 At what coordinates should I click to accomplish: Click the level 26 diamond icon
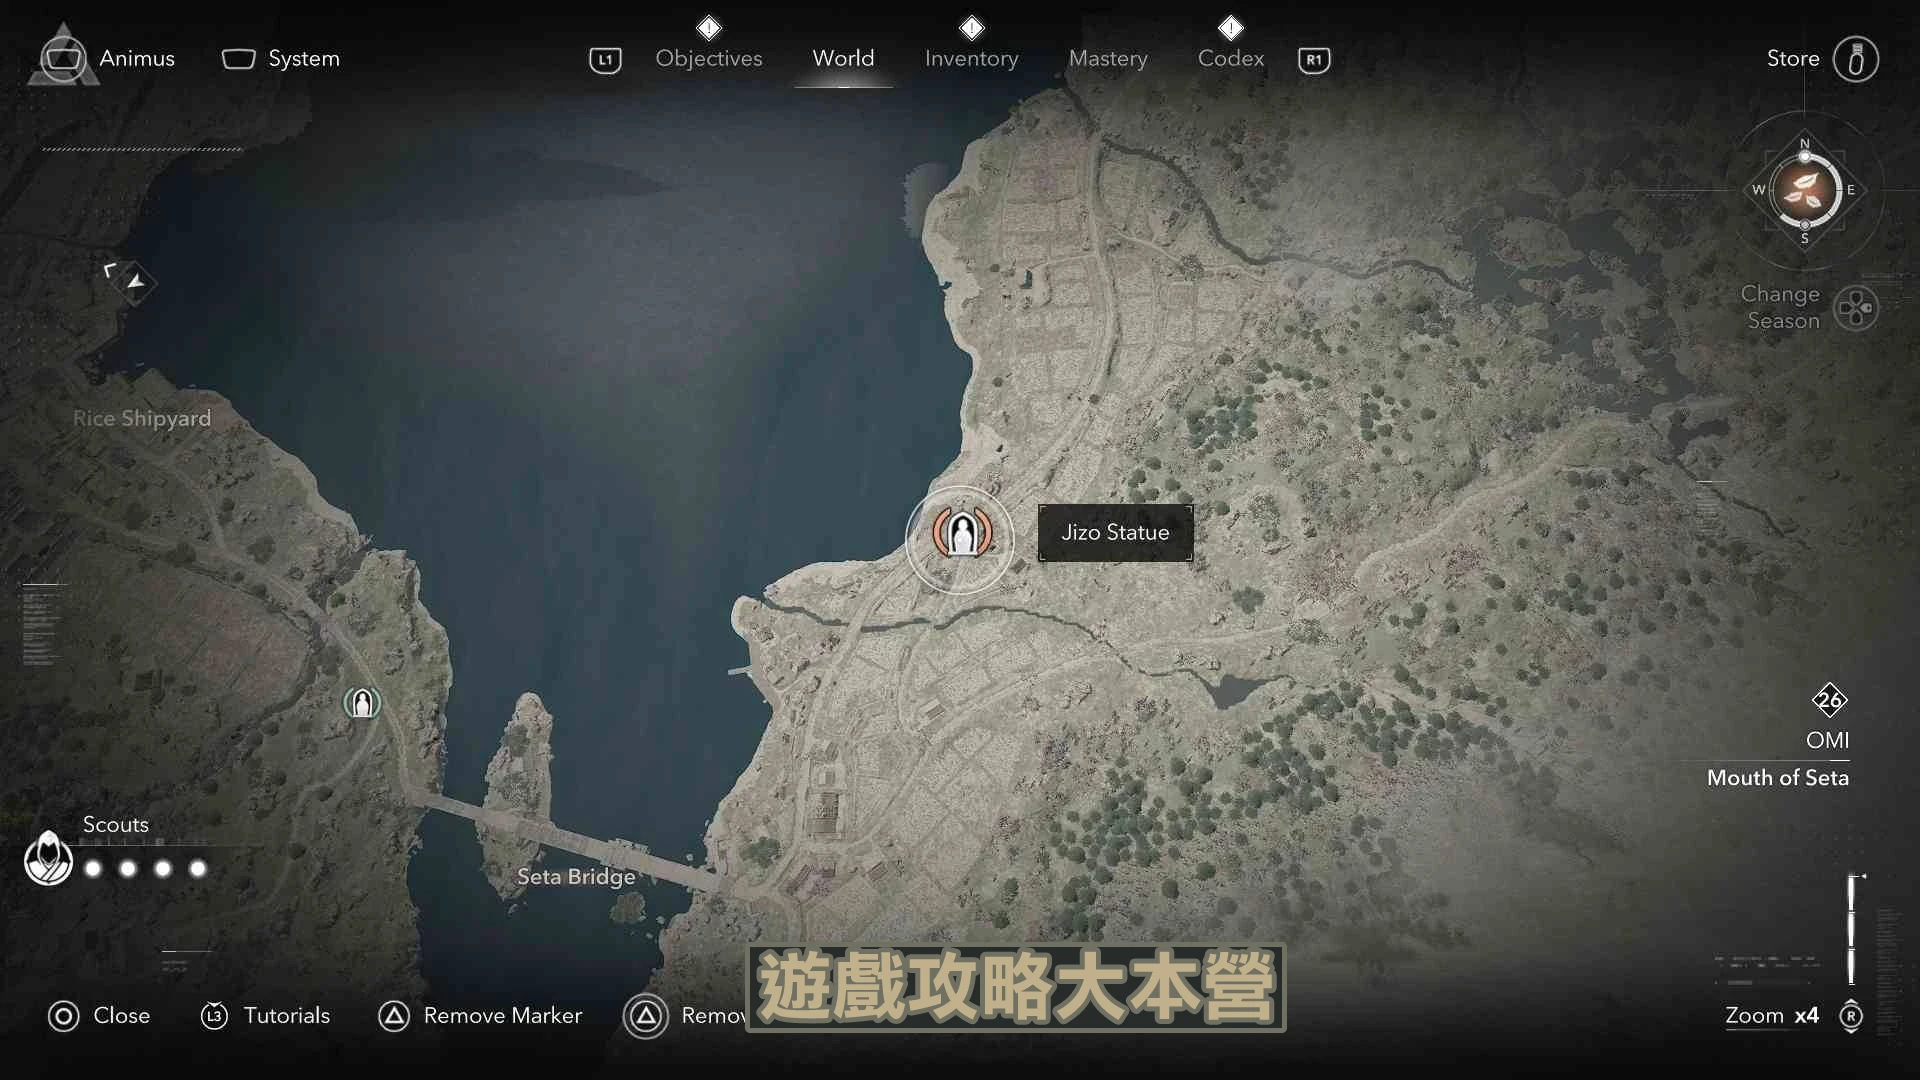coord(1829,700)
